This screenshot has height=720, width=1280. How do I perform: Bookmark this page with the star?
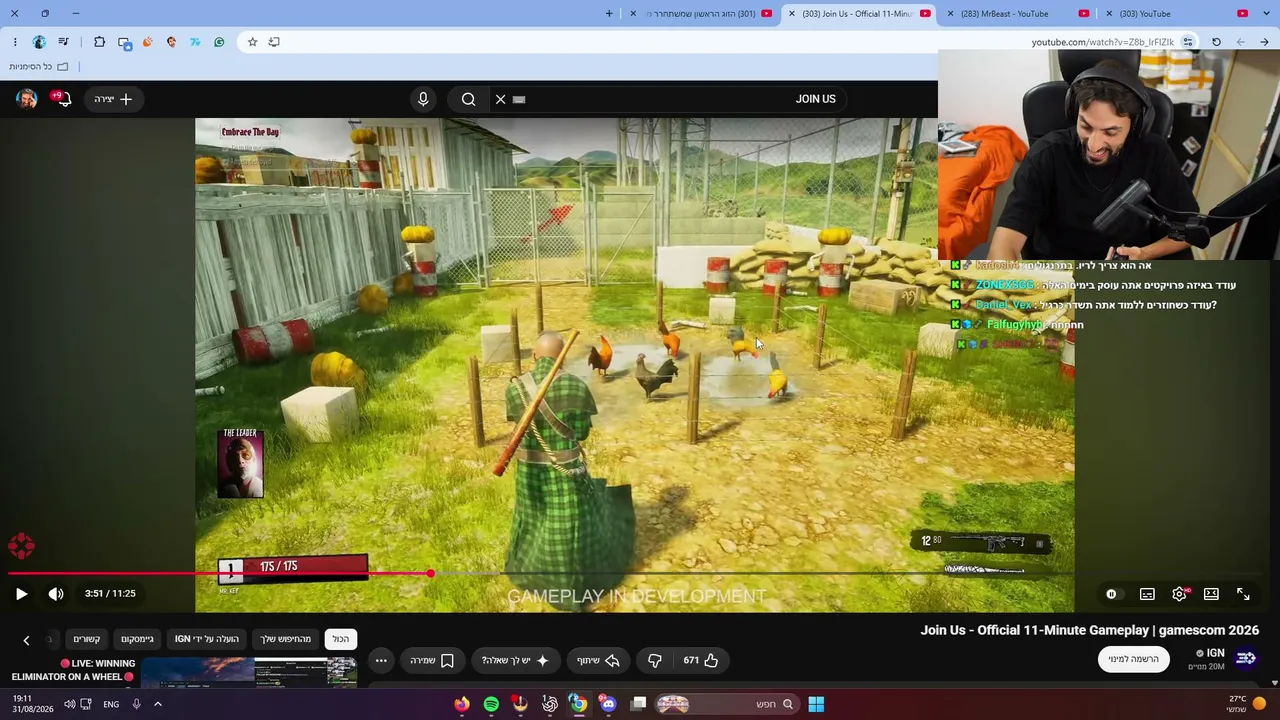click(x=252, y=42)
